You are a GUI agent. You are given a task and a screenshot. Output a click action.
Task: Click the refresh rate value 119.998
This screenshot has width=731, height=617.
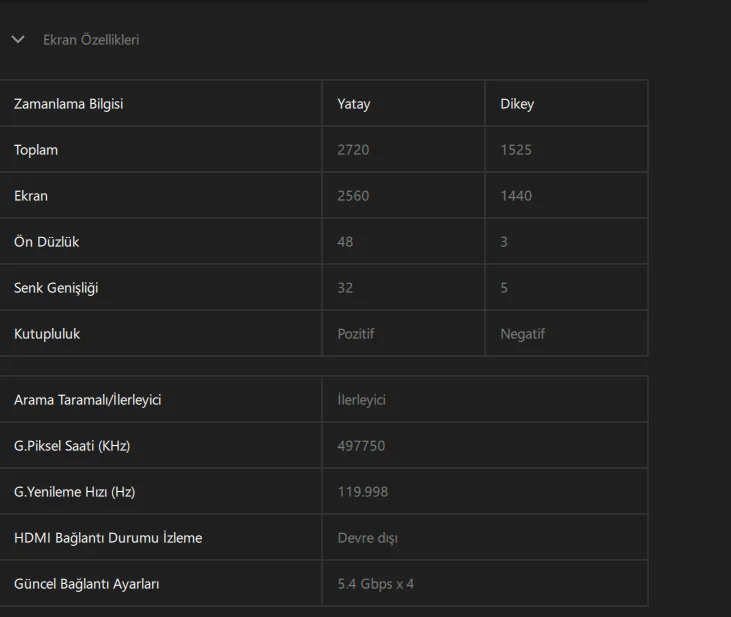(x=363, y=492)
